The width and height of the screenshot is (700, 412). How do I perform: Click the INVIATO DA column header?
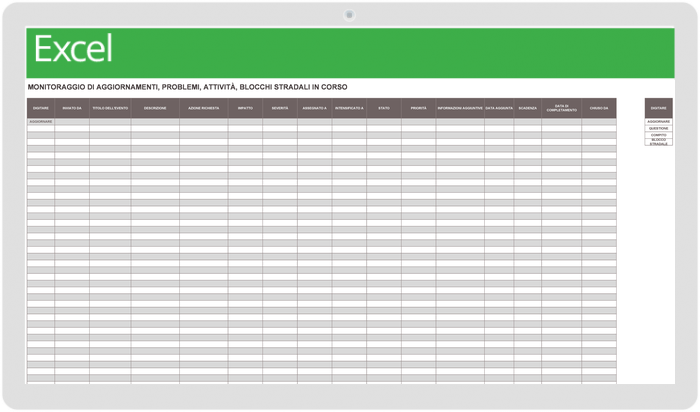click(72, 108)
